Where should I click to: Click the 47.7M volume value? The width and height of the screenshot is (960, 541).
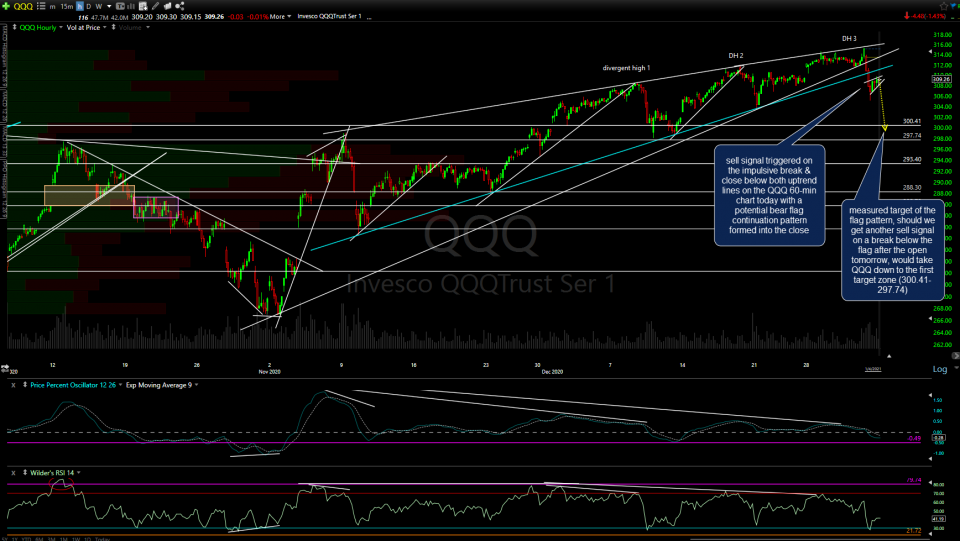99,17
